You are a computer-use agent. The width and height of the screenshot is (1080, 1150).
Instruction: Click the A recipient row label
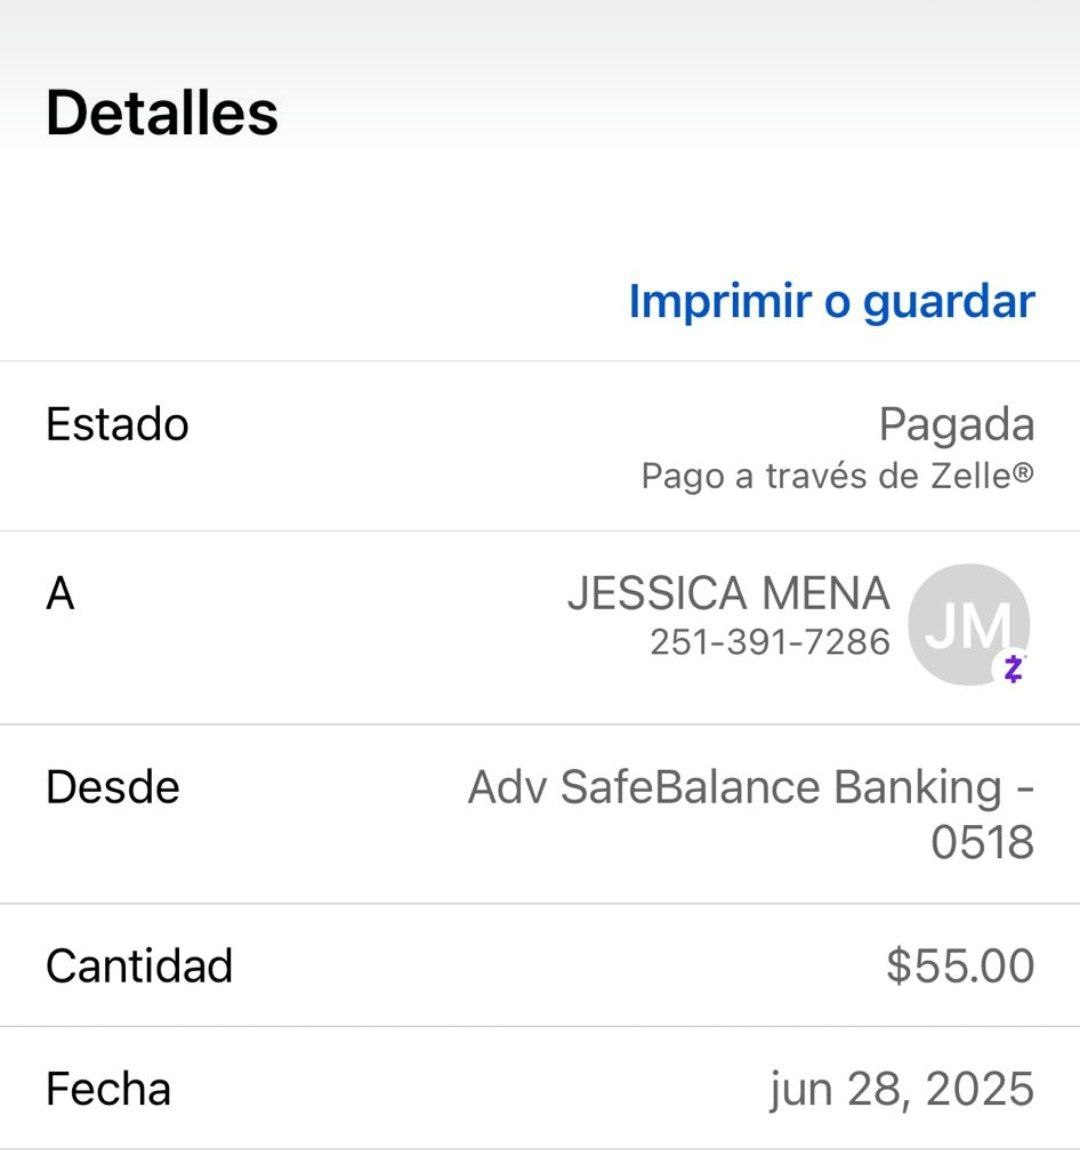(60, 594)
